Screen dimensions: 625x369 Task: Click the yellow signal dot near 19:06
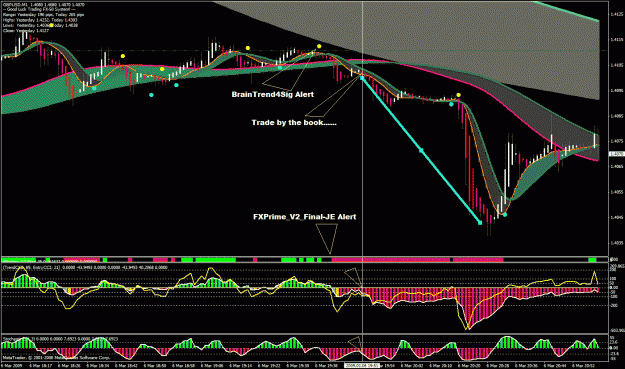248,48
